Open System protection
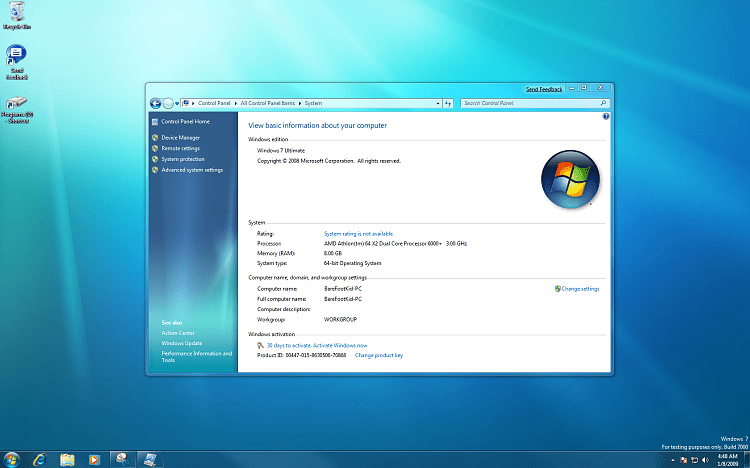750x468 pixels. (x=183, y=159)
